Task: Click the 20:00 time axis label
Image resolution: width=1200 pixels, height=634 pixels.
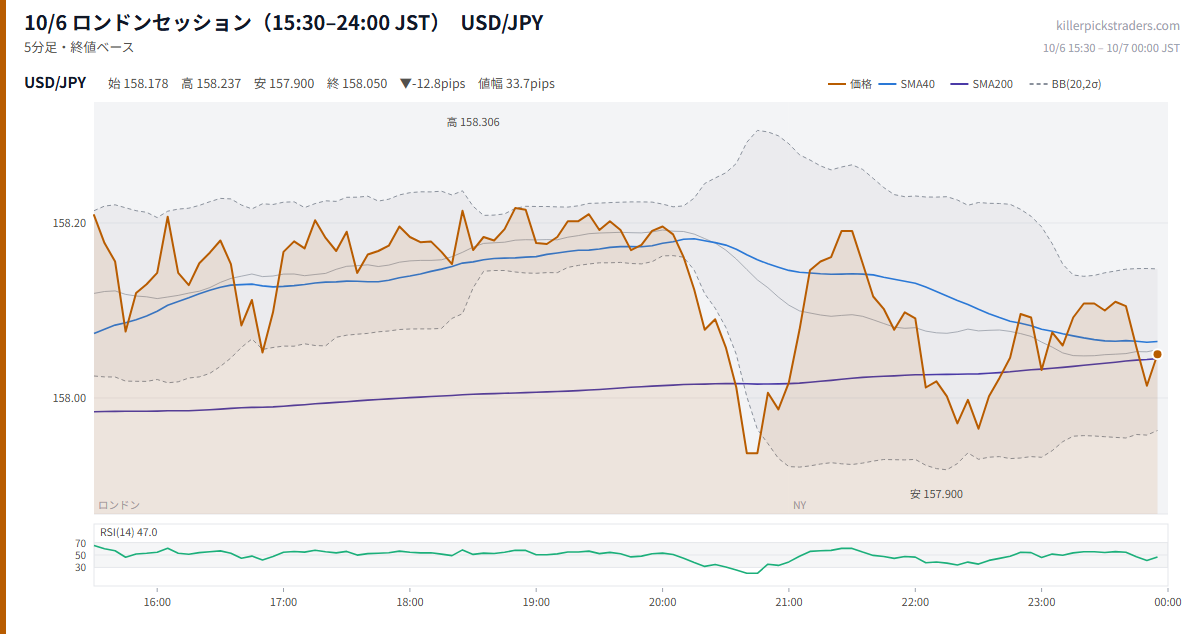Action: pos(662,602)
